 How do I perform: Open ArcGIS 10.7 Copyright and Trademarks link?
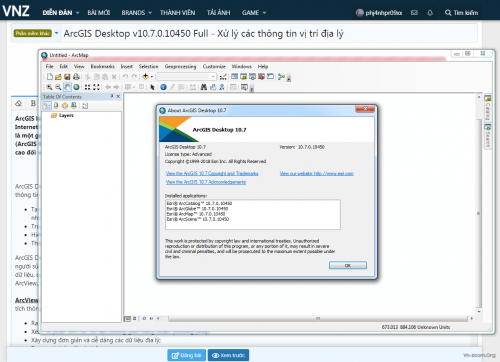(212, 174)
